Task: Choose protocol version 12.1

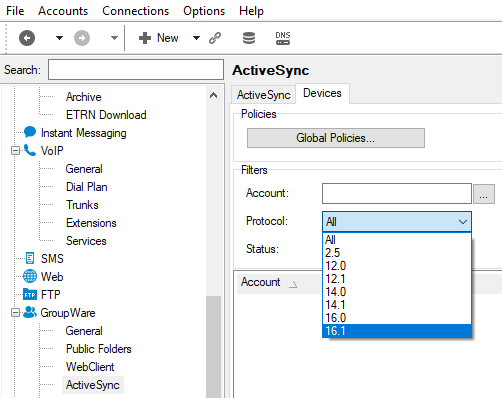Action: [397, 279]
